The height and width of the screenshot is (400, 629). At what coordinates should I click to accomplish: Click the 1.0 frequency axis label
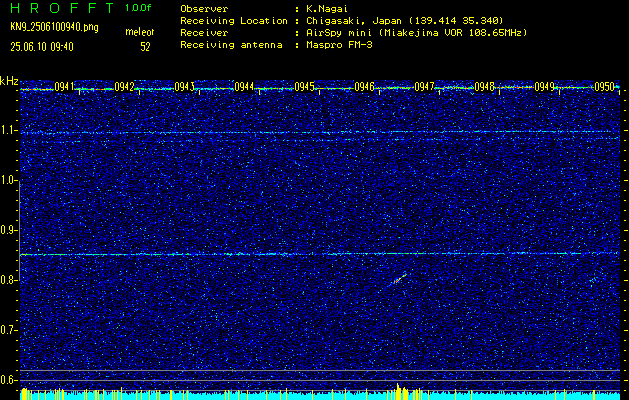click(8, 181)
